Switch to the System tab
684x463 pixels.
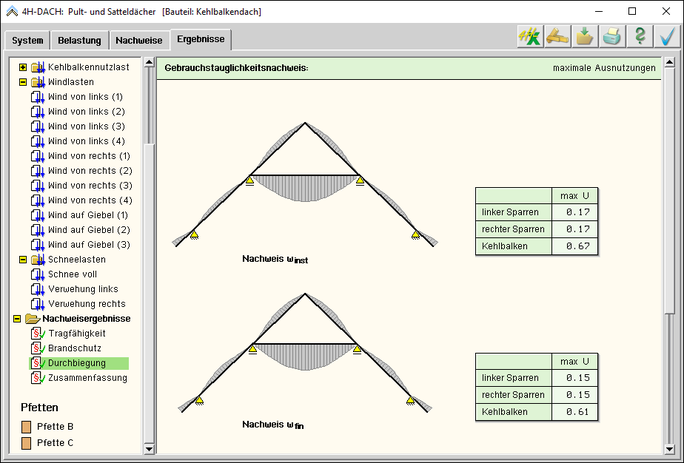coord(28,41)
